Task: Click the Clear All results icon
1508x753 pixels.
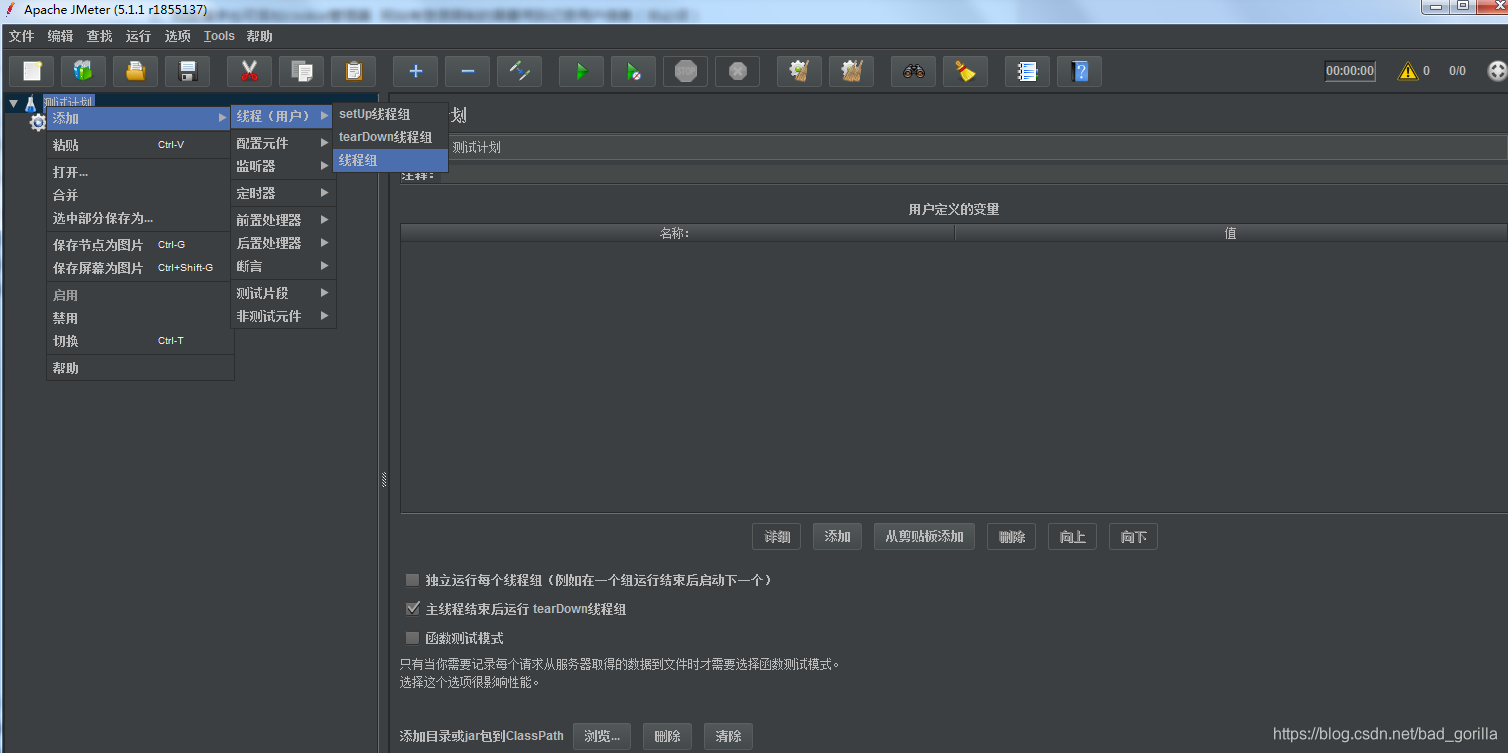Action: coord(851,71)
